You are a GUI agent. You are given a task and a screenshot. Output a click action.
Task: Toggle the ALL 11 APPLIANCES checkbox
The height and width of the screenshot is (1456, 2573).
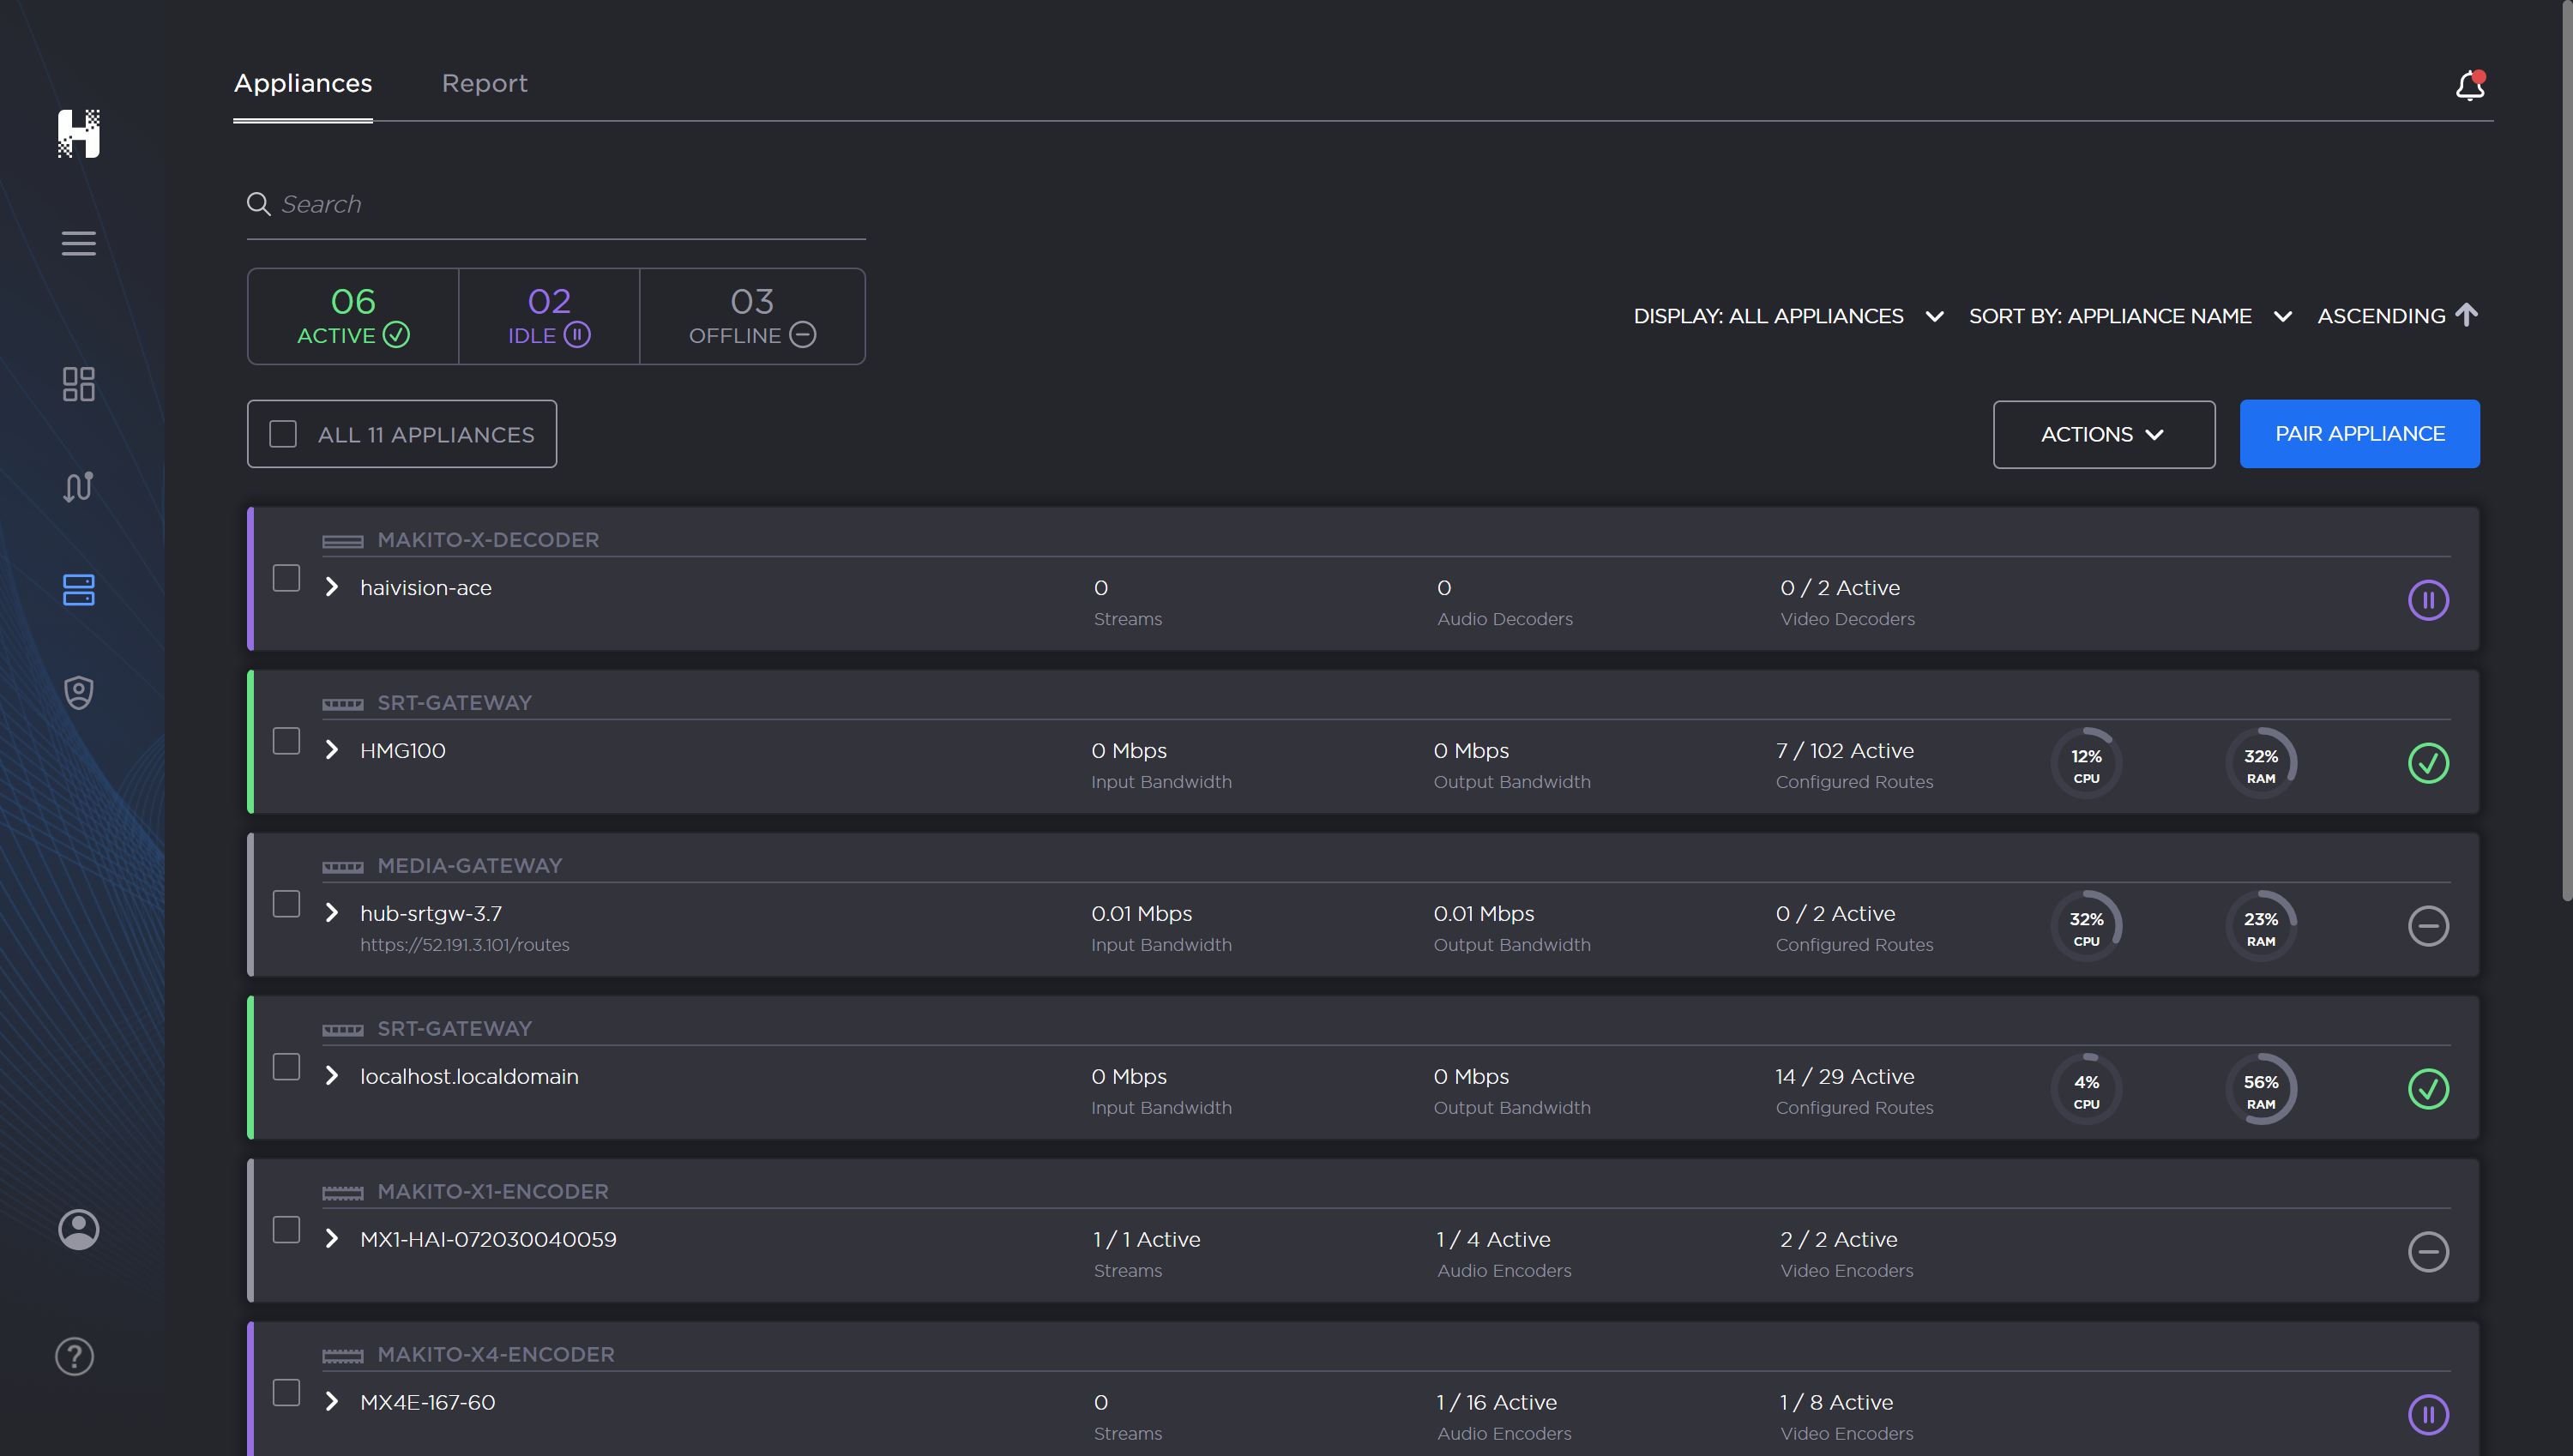click(x=283, y=433)
